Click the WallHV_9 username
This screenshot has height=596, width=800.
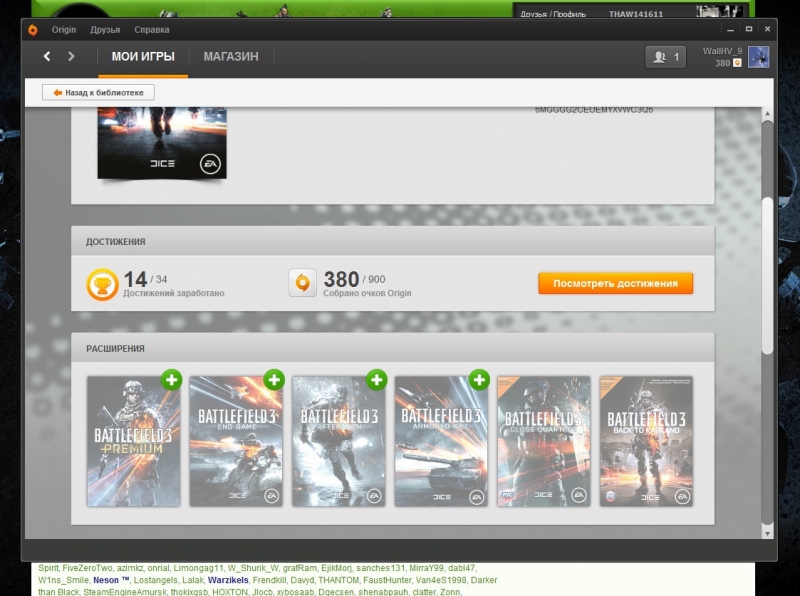tap(722, 51)
